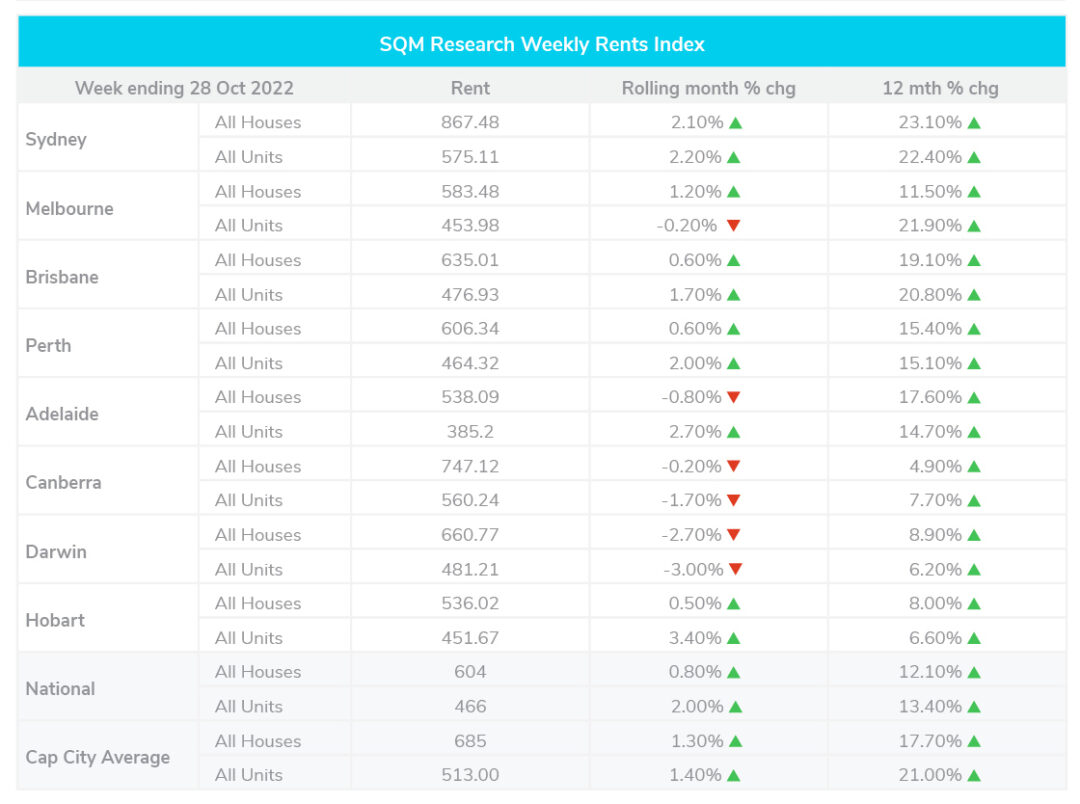Click red down arrow beside Melbourne units -0.20%

733,225
